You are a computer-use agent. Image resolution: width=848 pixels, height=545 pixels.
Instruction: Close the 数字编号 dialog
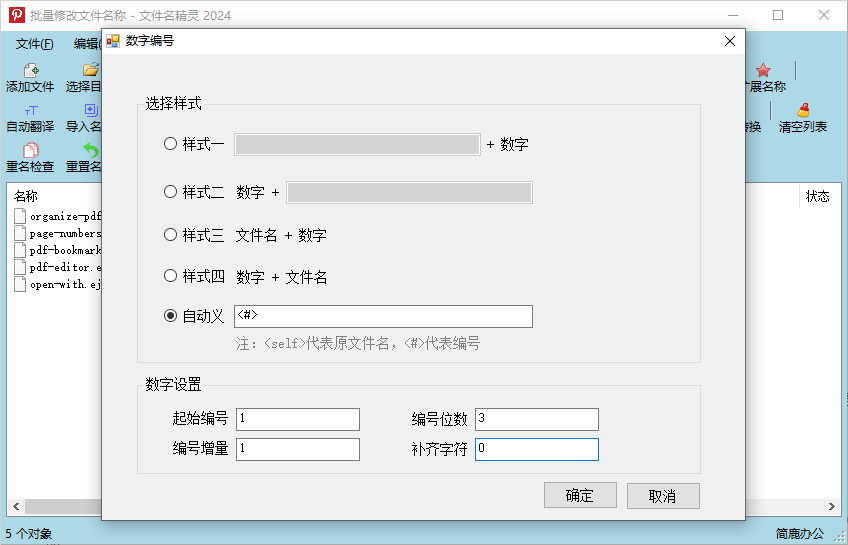730,41
